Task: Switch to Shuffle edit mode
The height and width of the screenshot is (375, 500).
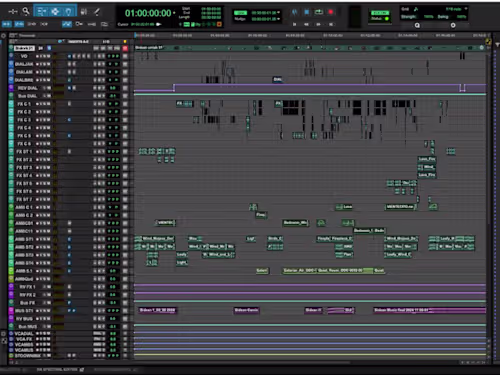Action: pyautogui.click(x=7, y=24)
